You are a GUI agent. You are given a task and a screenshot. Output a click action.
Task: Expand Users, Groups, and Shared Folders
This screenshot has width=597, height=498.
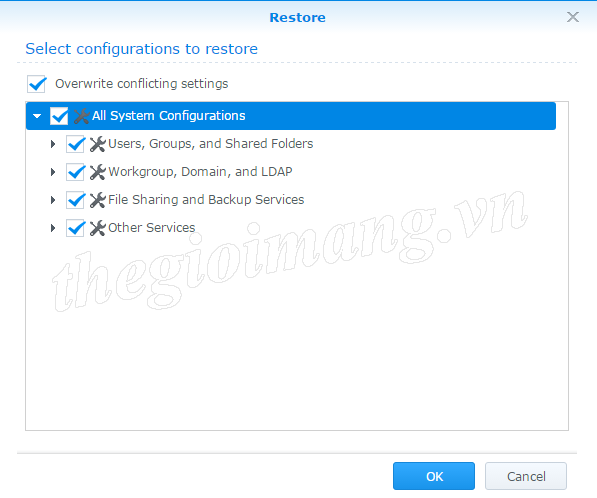coord(53,144)
